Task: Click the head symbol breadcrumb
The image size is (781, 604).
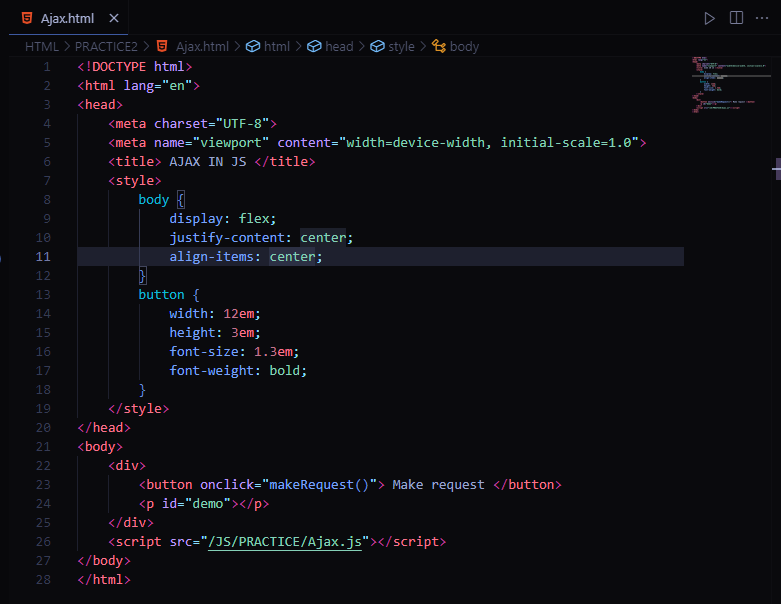Action: [339, 46]
